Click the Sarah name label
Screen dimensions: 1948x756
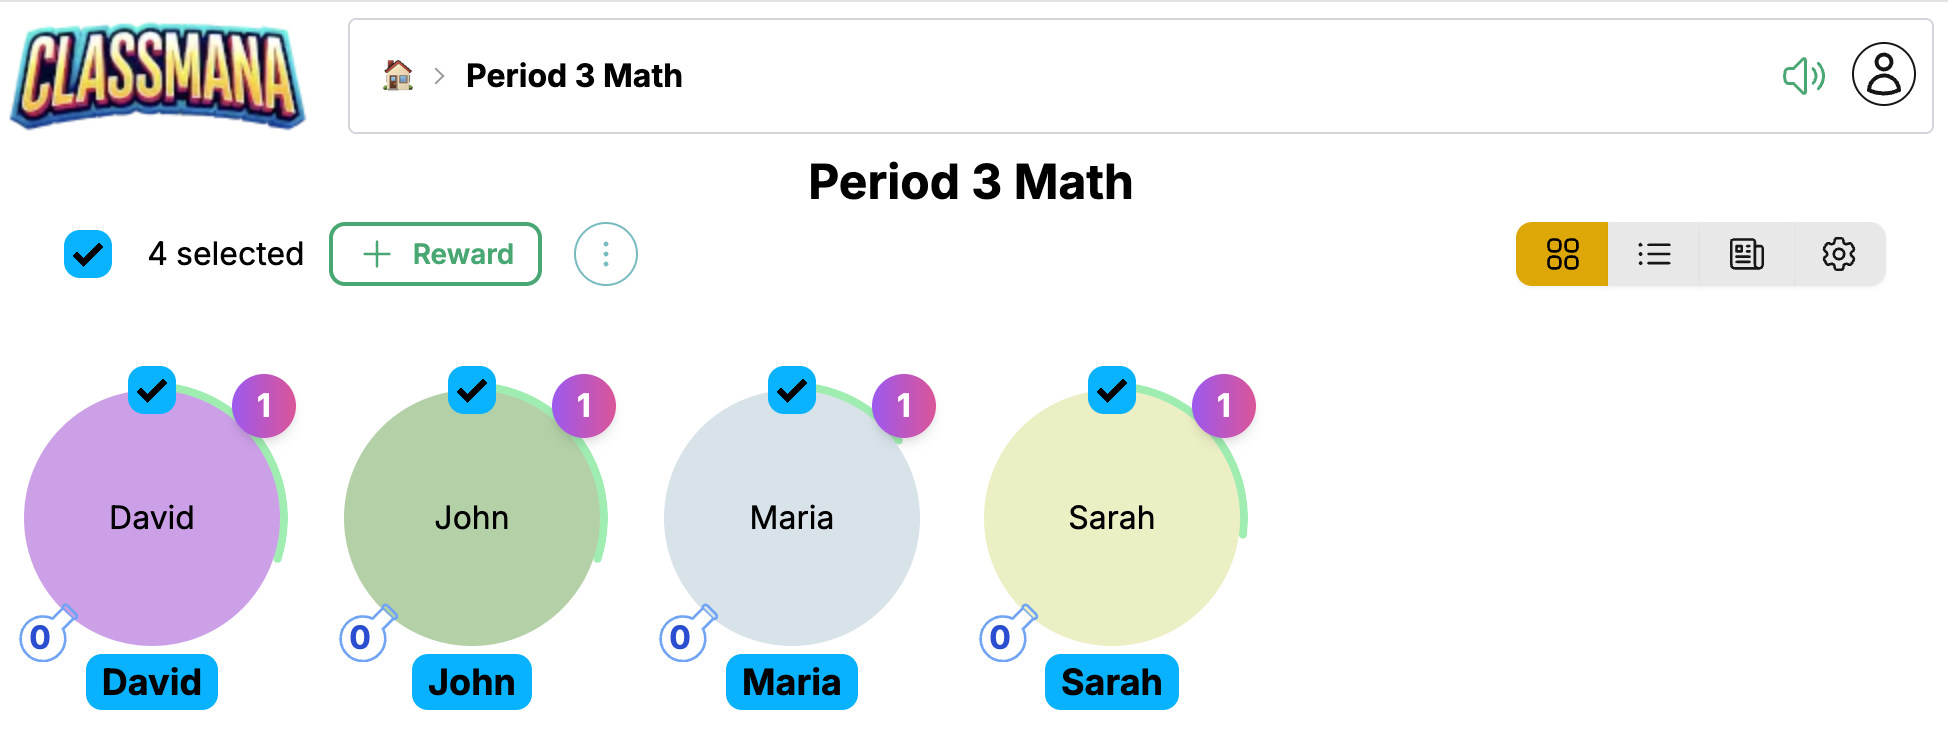[x=1111, y=682]
